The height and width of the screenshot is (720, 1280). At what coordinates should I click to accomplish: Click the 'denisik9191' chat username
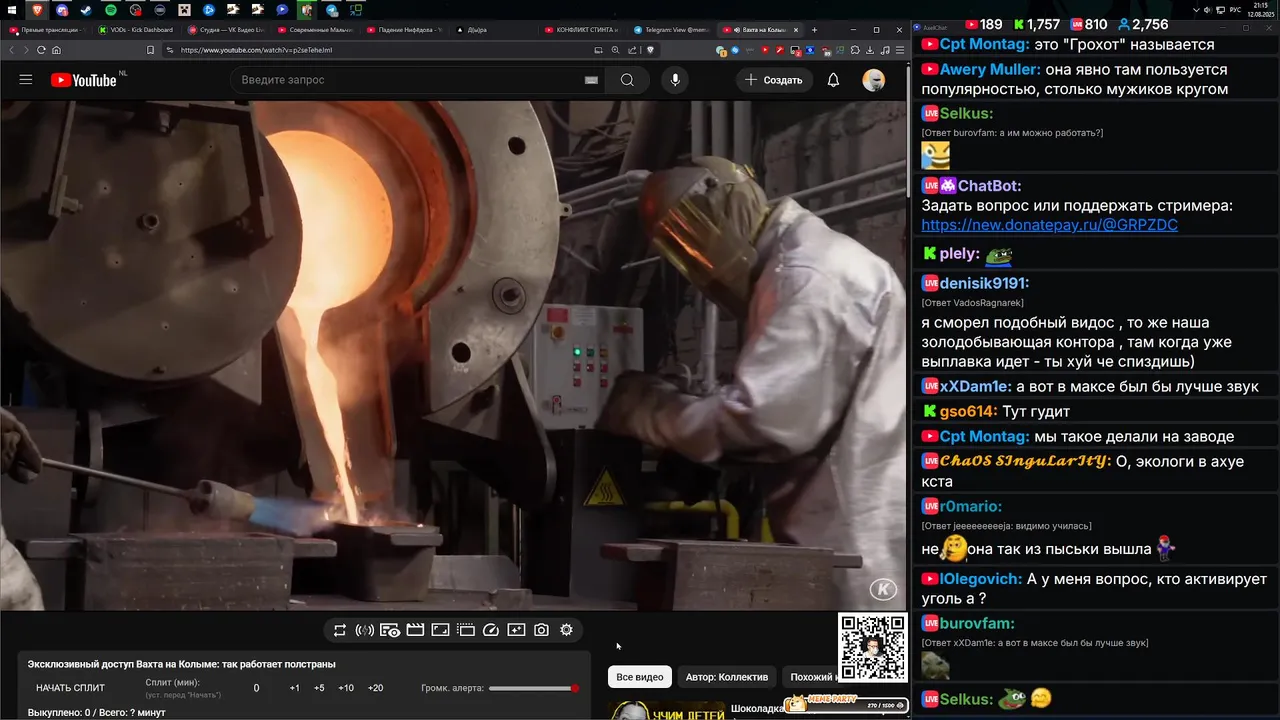pos(984,283)
